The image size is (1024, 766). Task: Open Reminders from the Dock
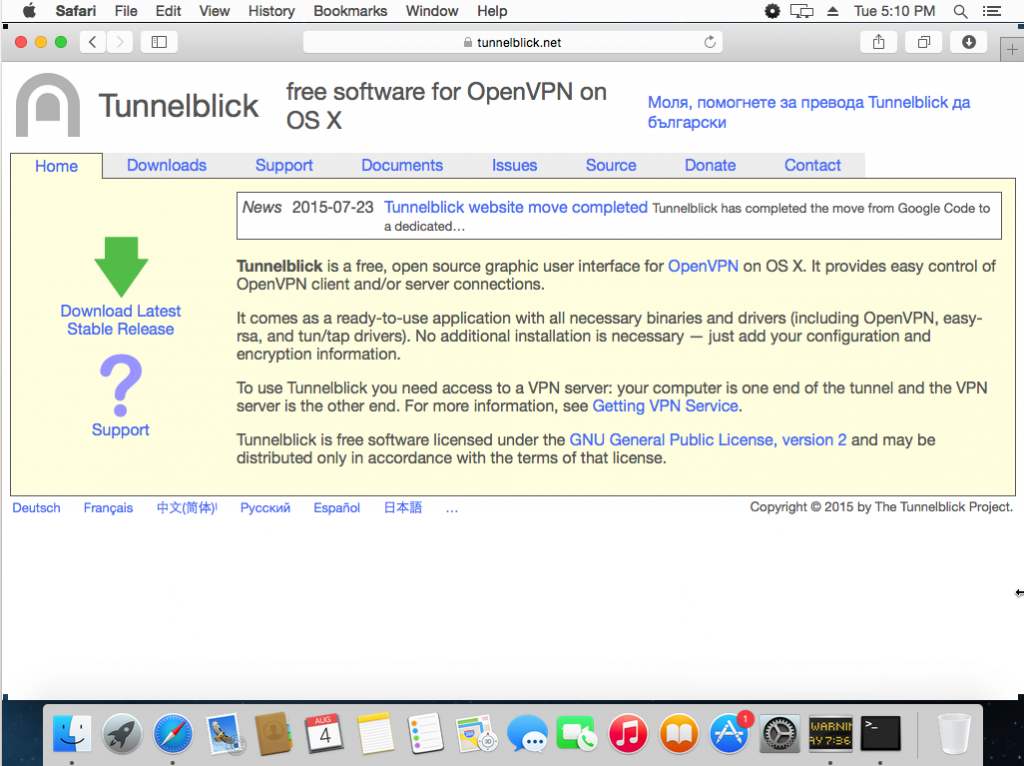tap(426, 733)
